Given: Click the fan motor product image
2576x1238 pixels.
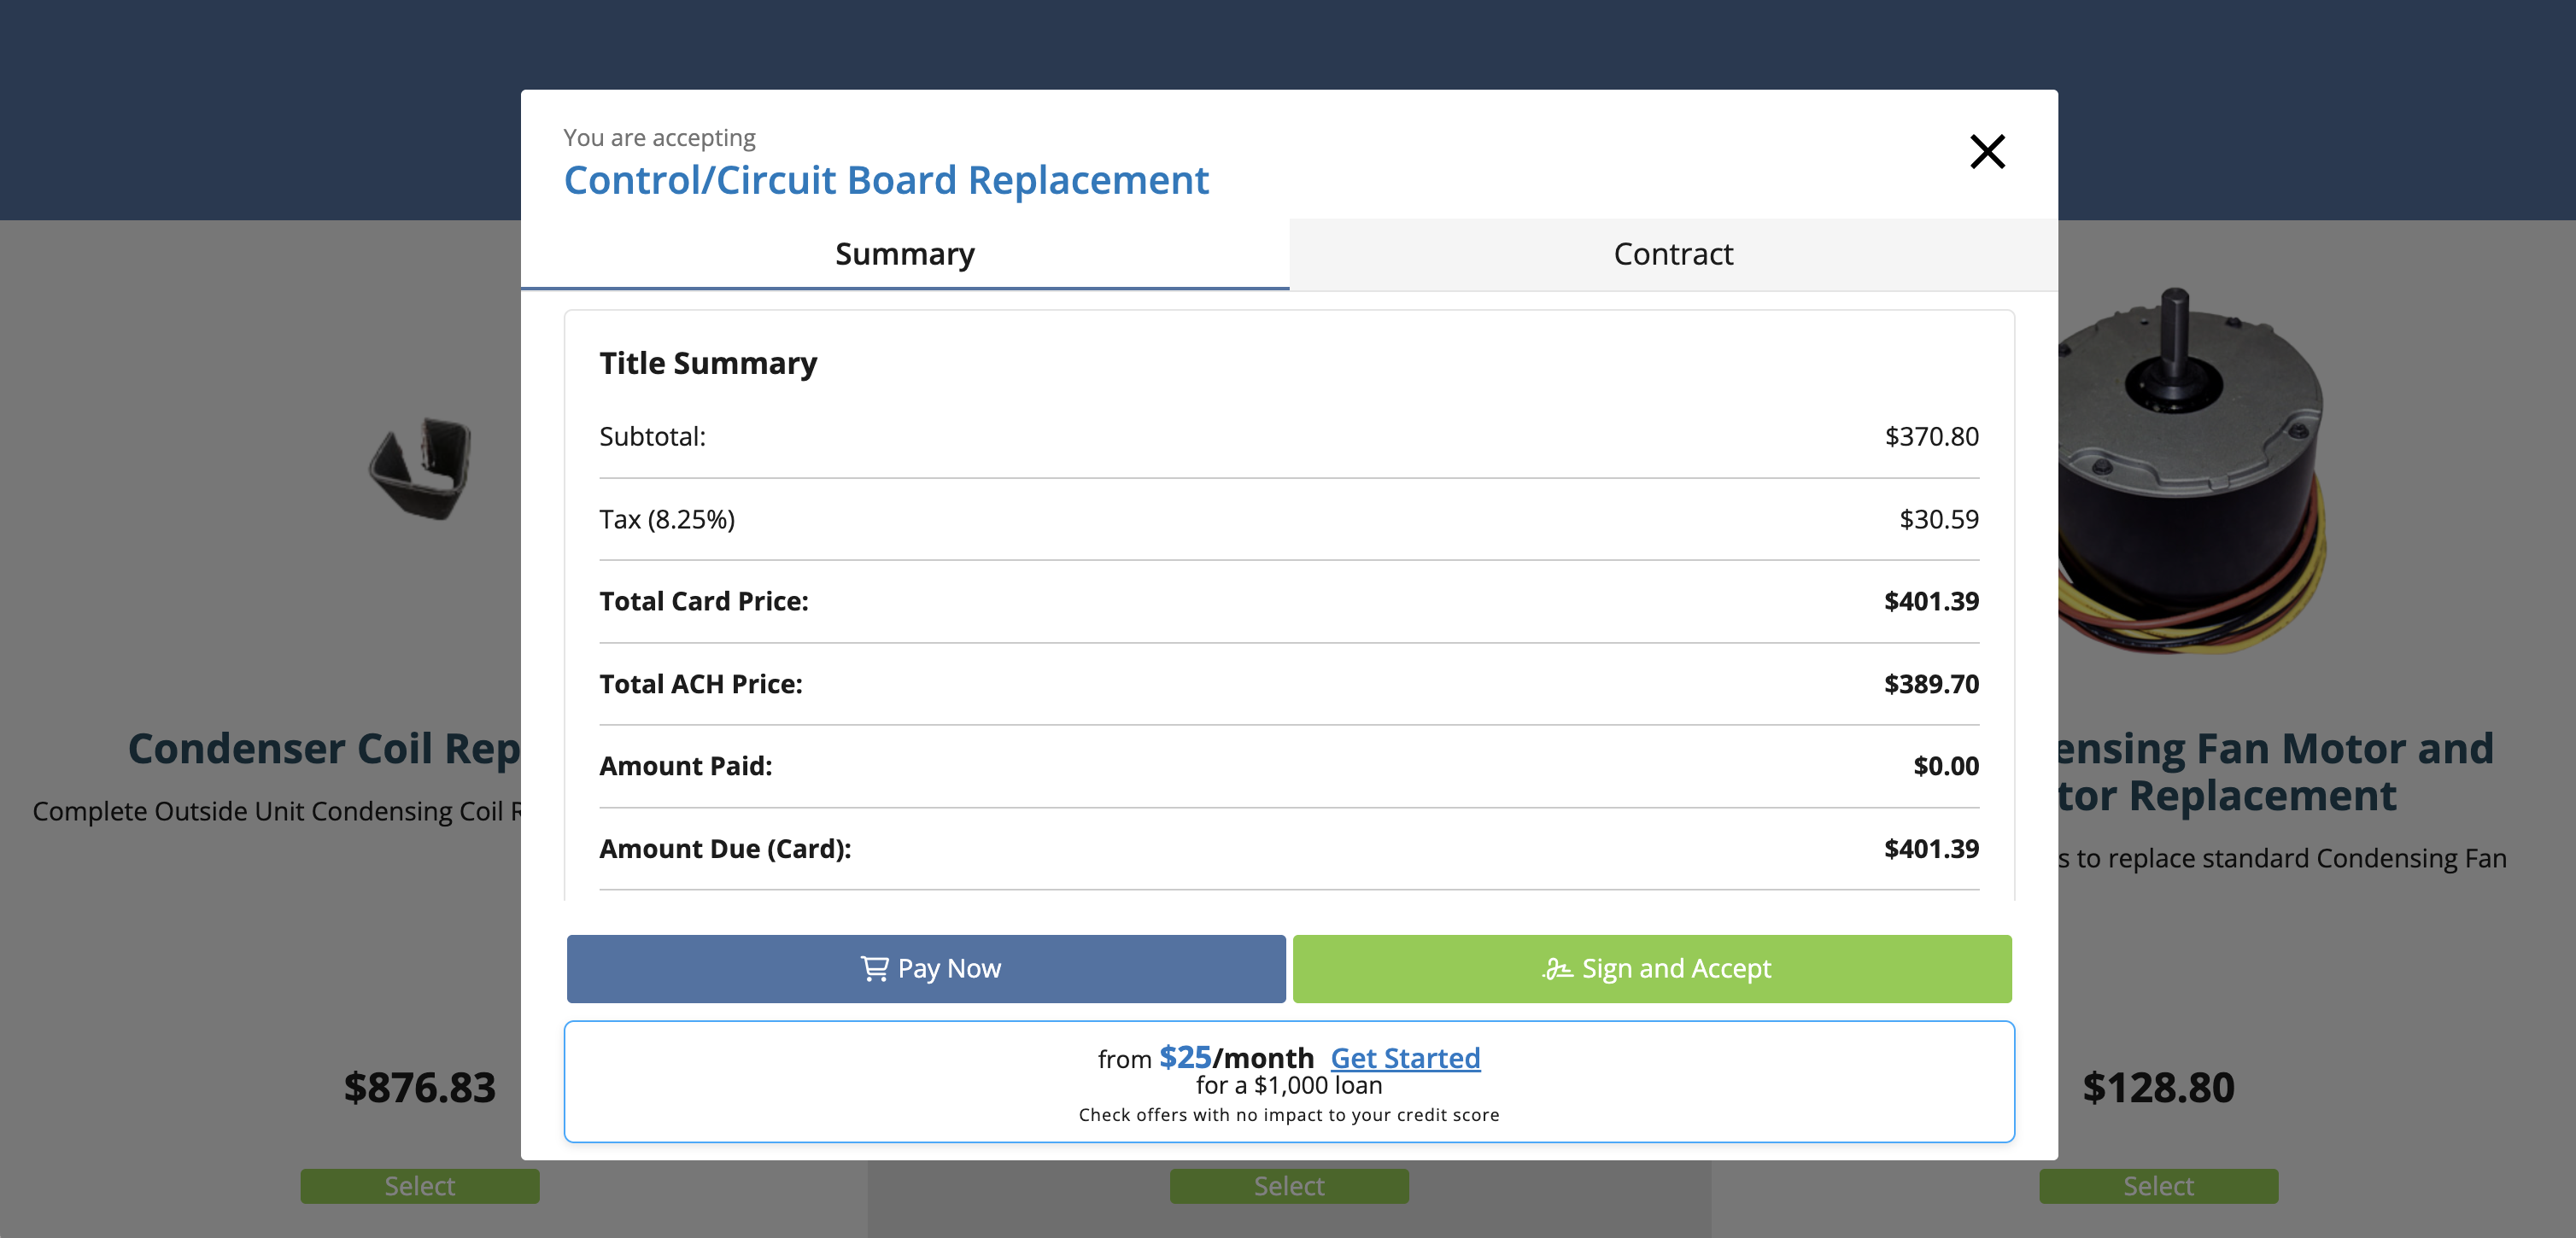Looking at the screenshot, I should (x=2190, y=470).
